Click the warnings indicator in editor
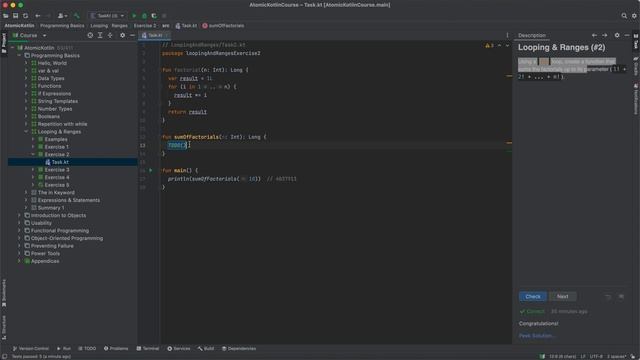 point(489,45)
